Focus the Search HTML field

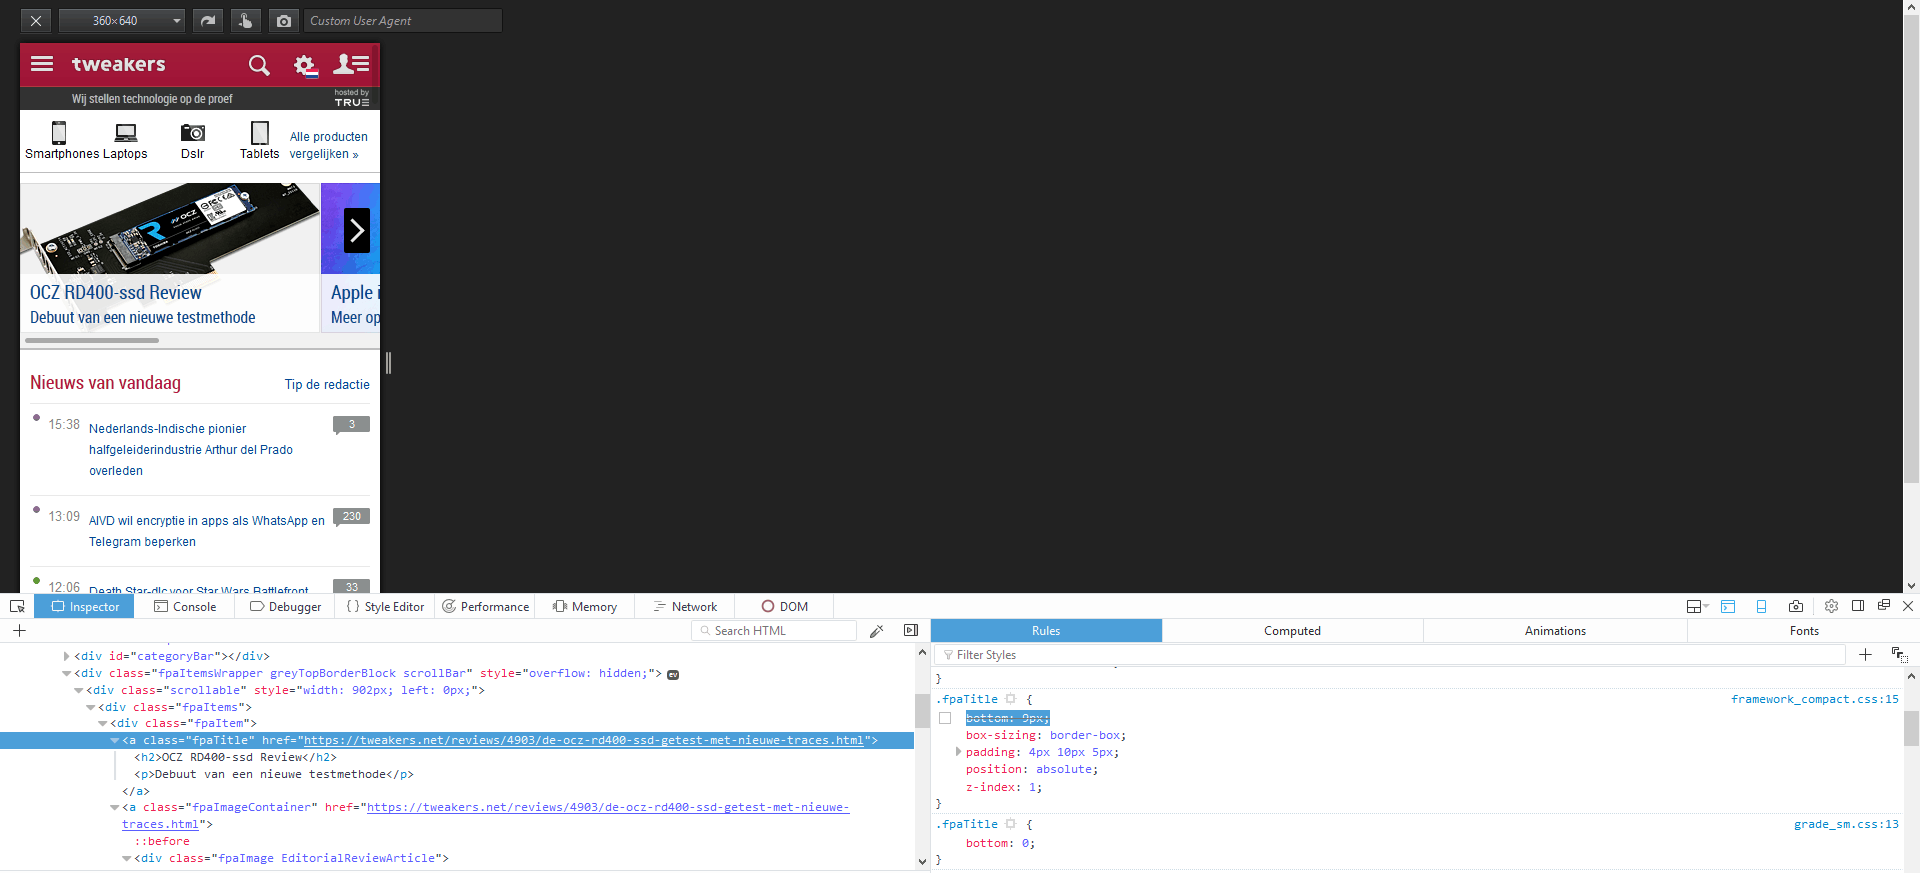coord(774,631)
